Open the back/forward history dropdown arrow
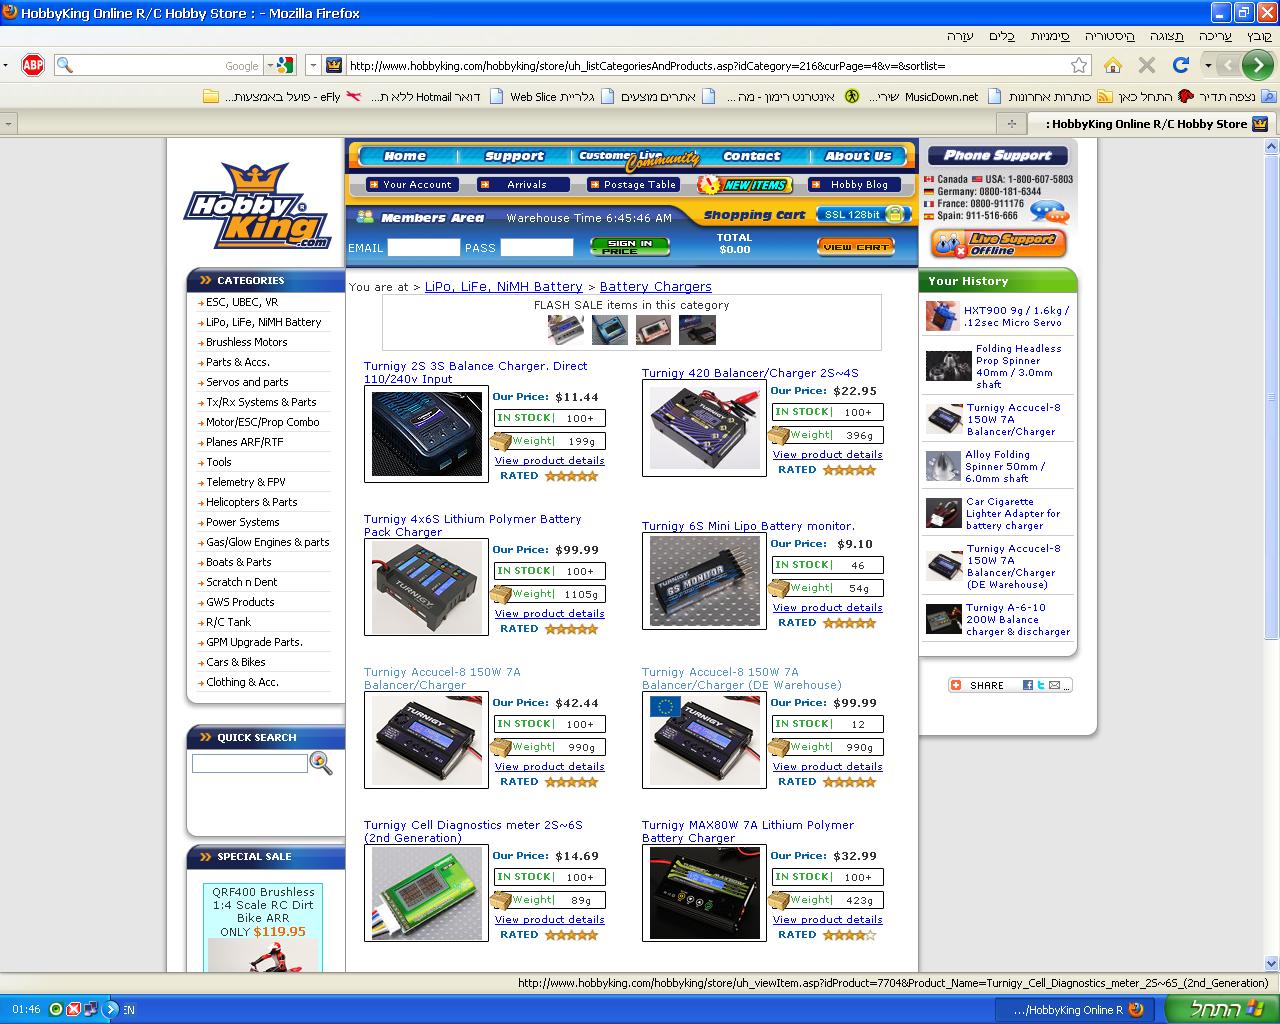The image size is (1280, 1024). coord(1208,65)
